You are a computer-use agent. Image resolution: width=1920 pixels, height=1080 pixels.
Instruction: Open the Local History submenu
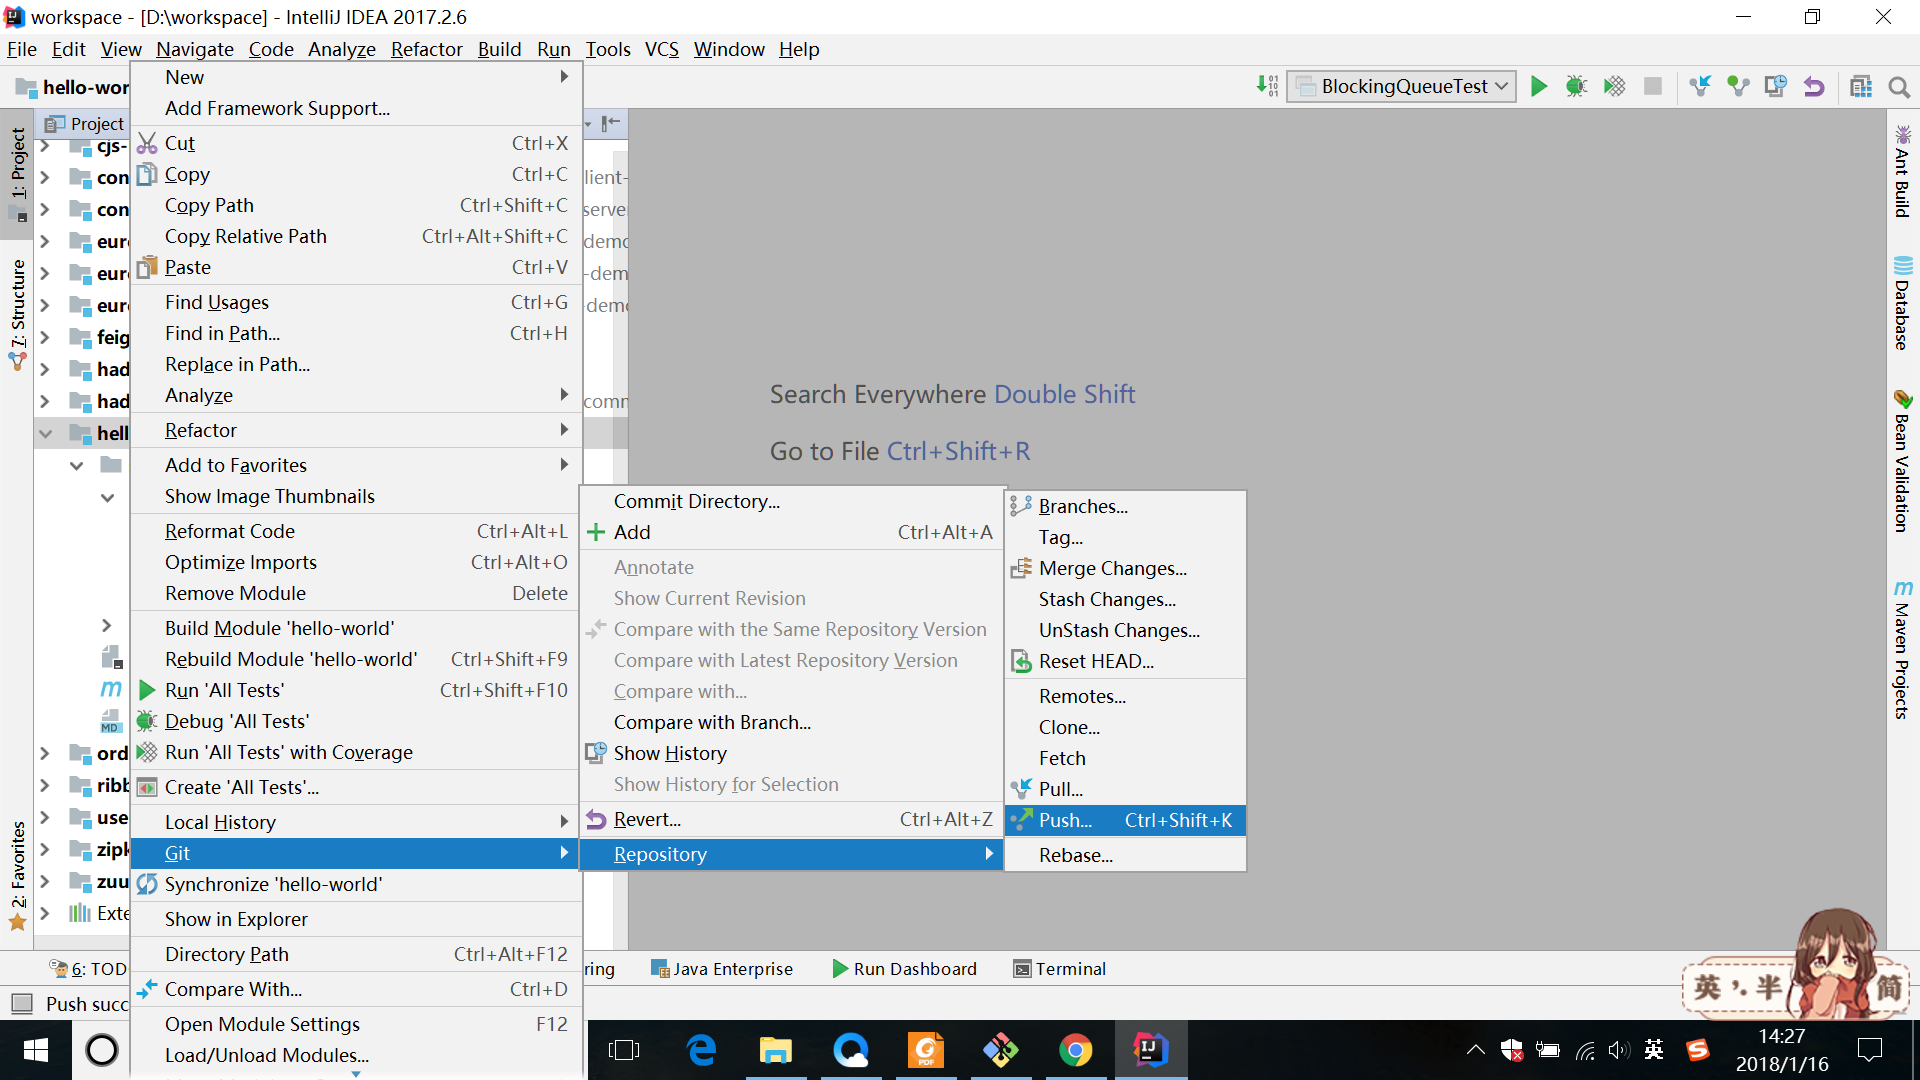pos(356,823)
